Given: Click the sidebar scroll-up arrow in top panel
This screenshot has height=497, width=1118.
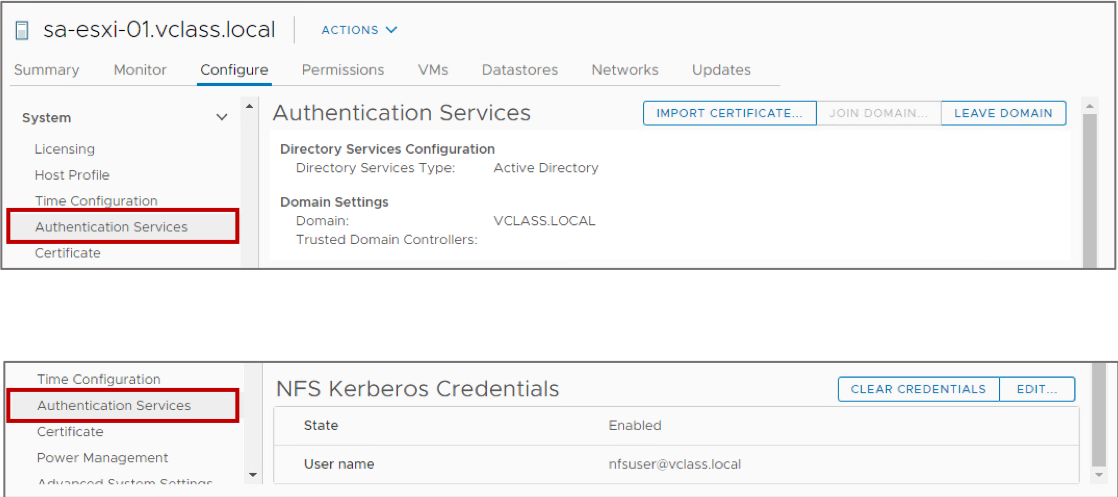Looking at the screenshot, I should coord(250,107).
